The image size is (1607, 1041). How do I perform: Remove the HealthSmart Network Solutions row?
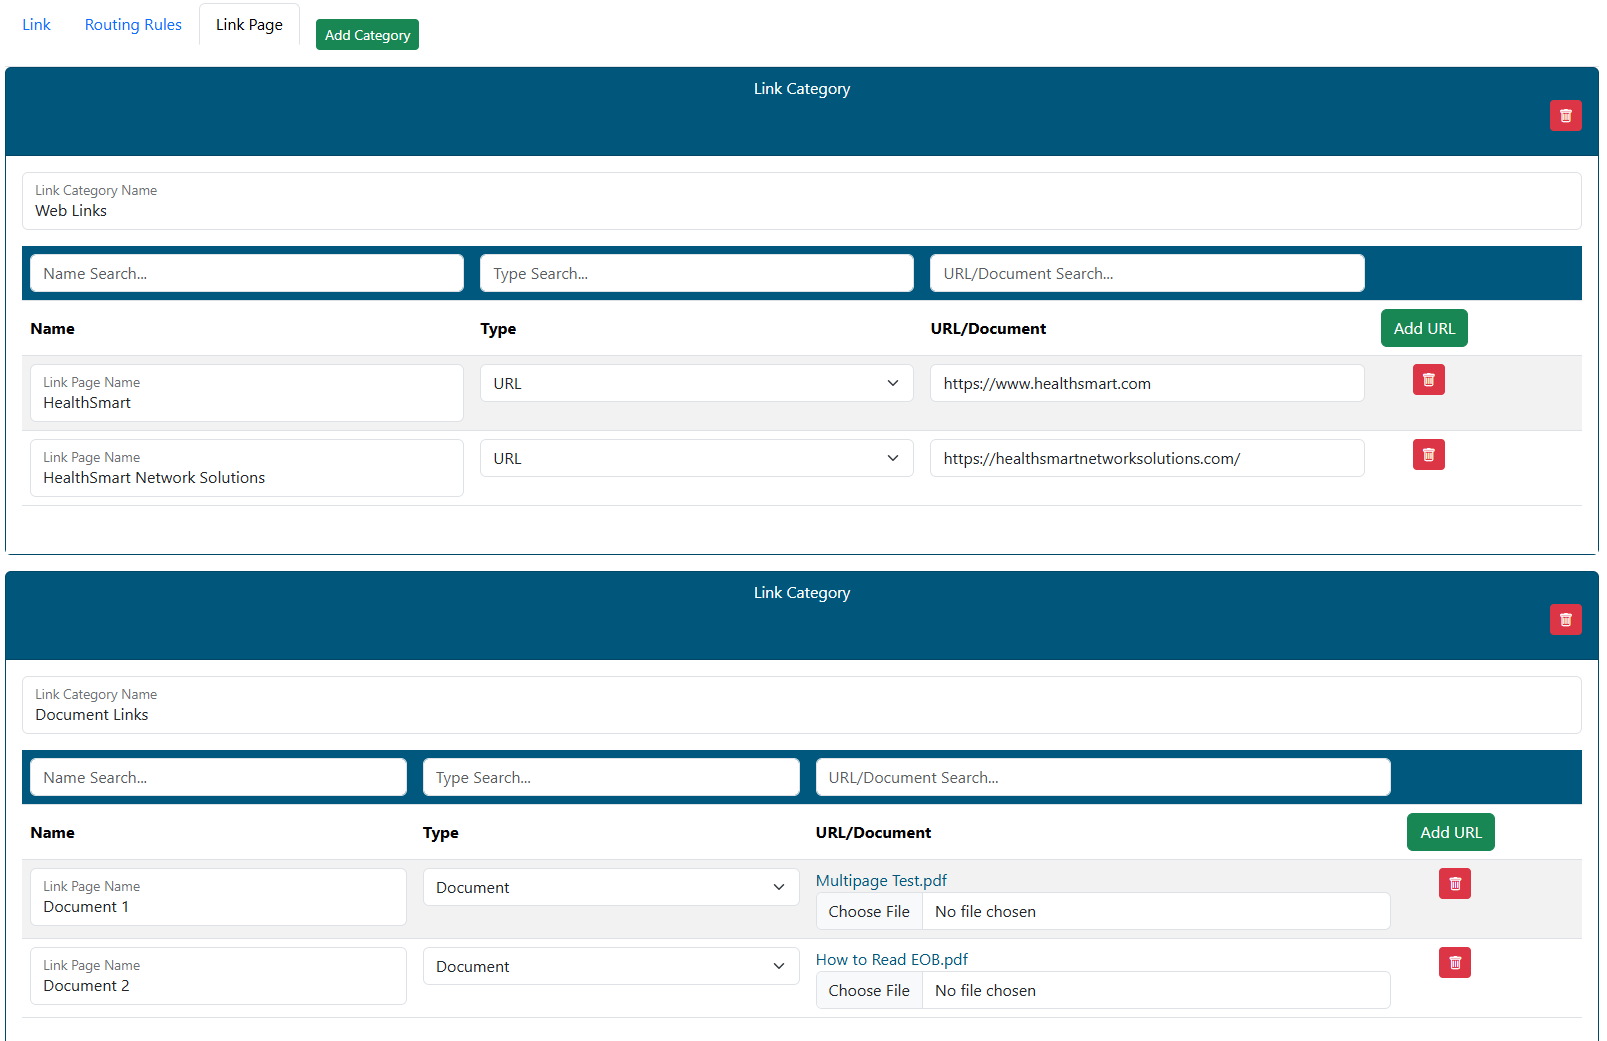tap(1428, 455)
